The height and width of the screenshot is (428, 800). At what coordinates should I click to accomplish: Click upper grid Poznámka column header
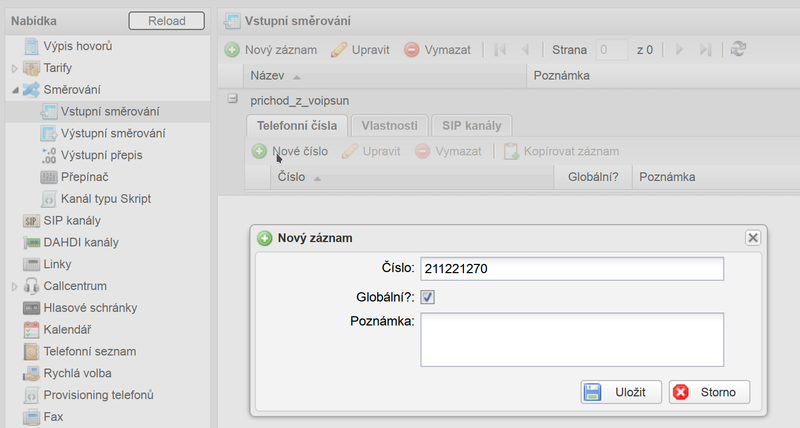(663, 76)
